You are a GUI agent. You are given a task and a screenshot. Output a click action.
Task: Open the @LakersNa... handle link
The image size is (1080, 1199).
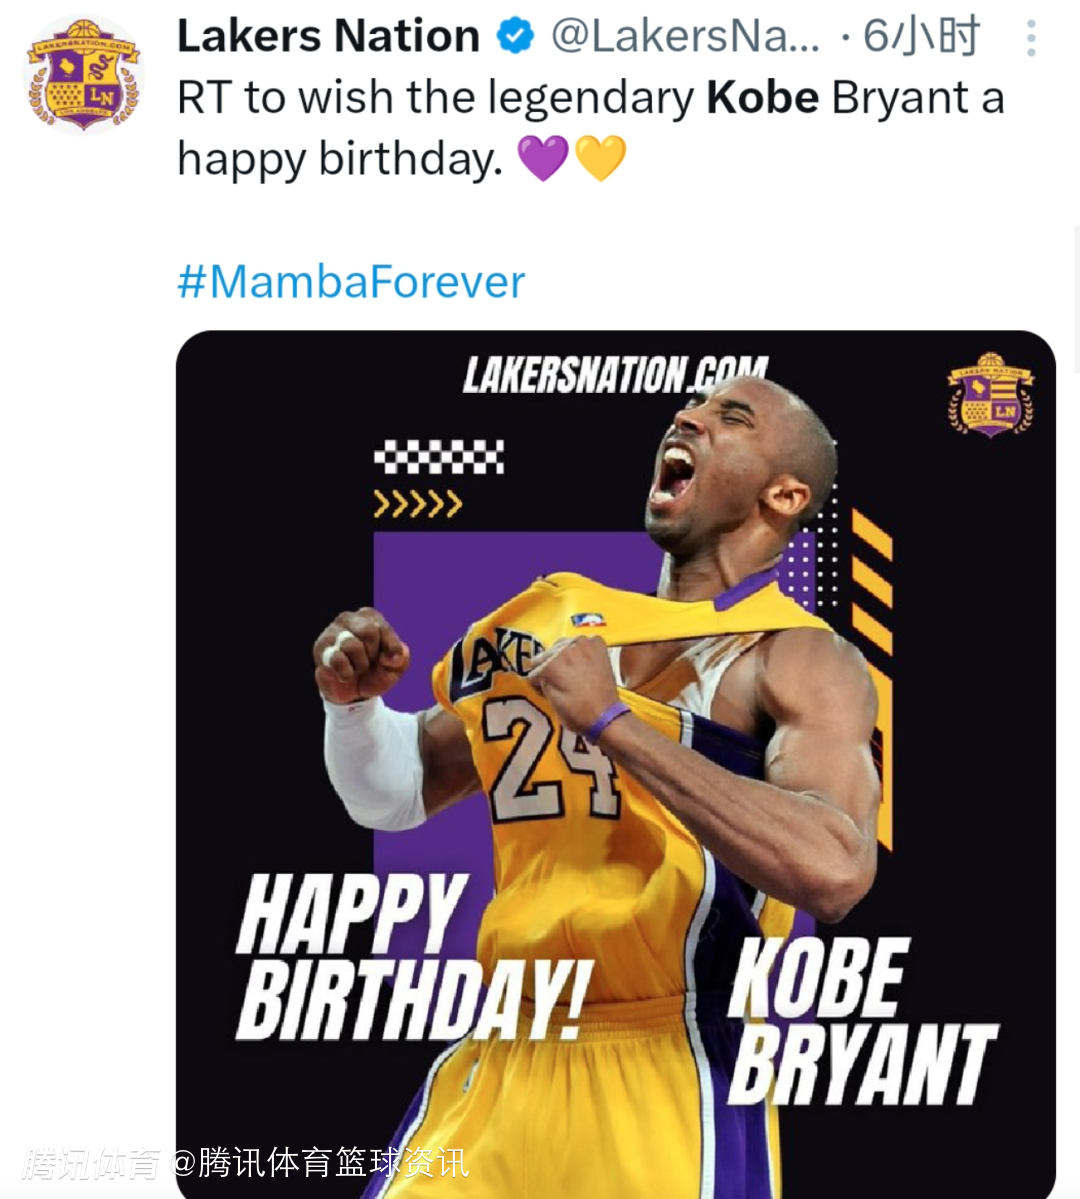(x=685, y=36)
